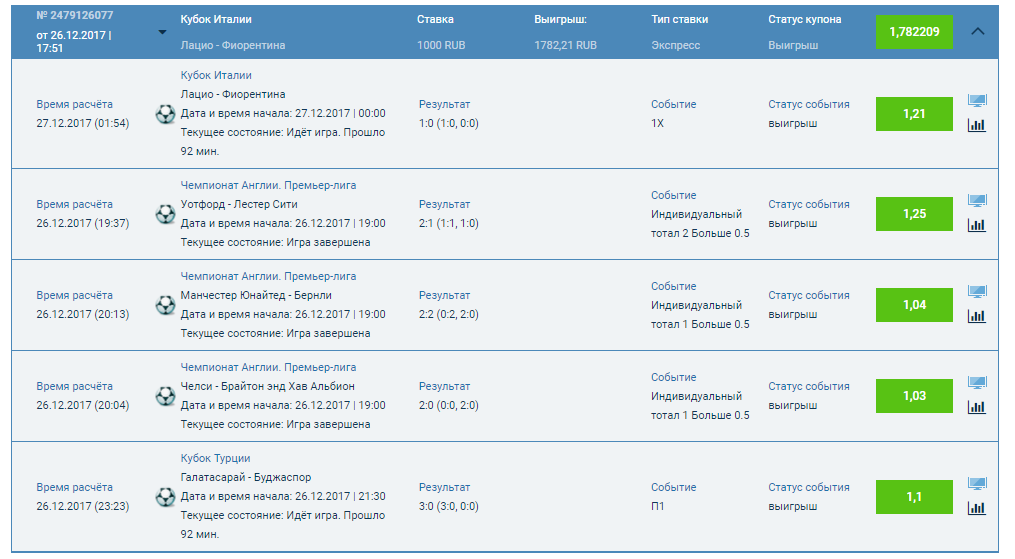Open Кубок Италии league link in first row
The height and width of the screenshot is (559, 1015).
click(x=216, y=75)
